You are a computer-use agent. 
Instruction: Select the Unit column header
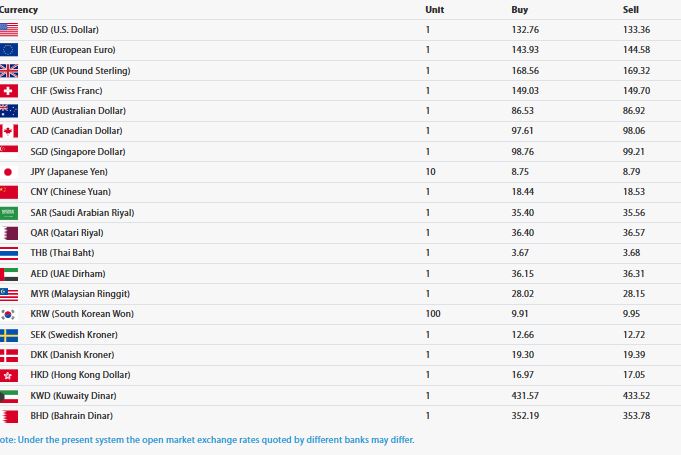coord(435,10)
